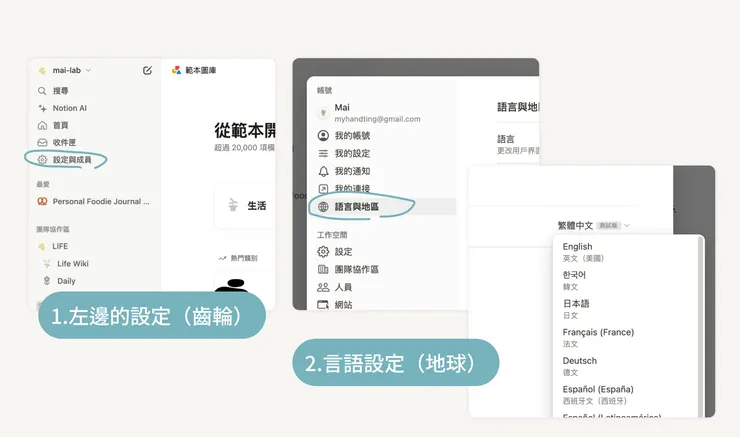Click the 熱門類別 trending icon

[x=222, y=258]
